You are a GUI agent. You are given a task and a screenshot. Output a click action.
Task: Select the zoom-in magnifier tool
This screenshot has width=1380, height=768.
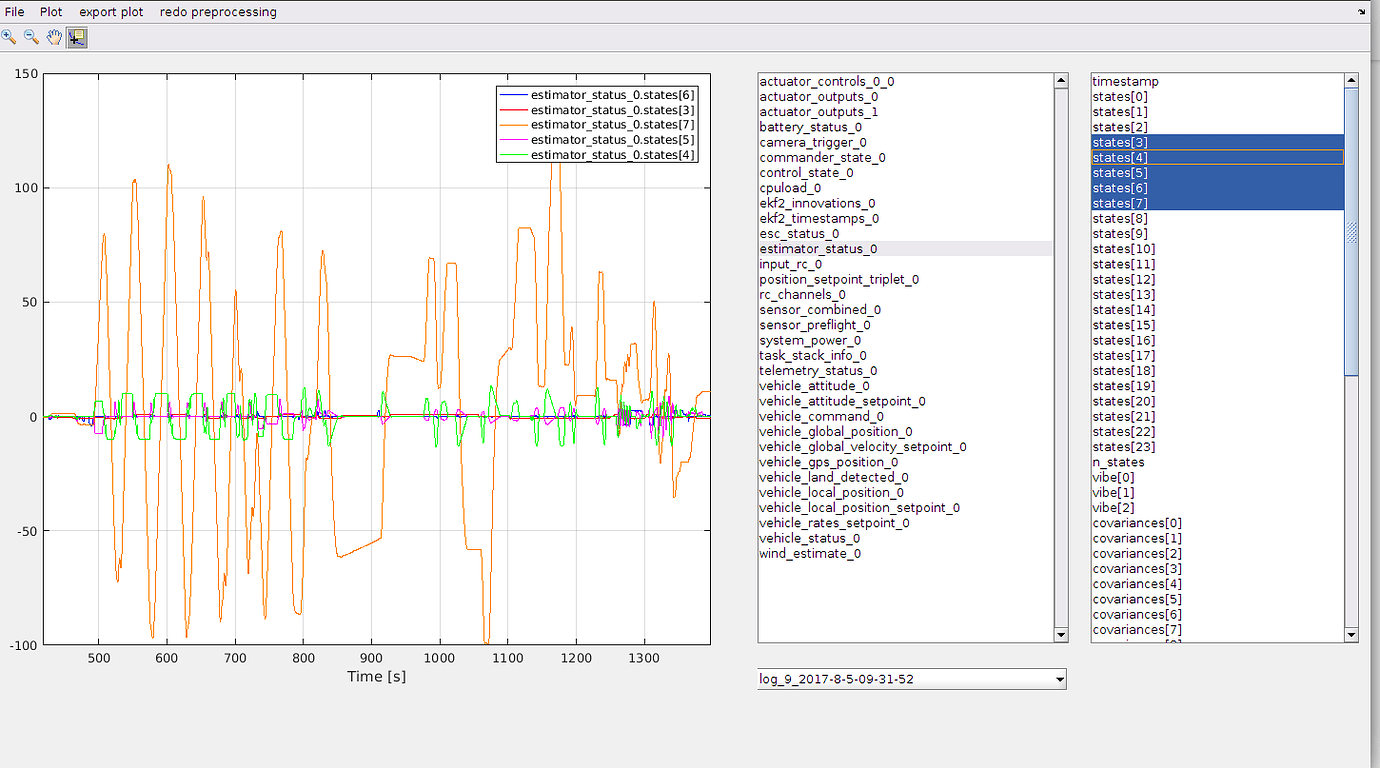(x=10, y=37)
